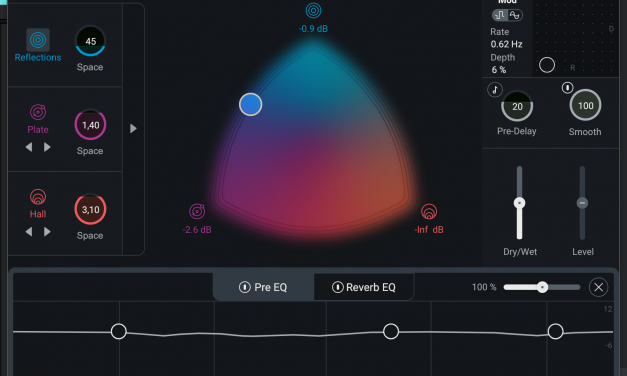Select the middle EQ node
This screenshot has height=376, width=627.
pos(391,332)
